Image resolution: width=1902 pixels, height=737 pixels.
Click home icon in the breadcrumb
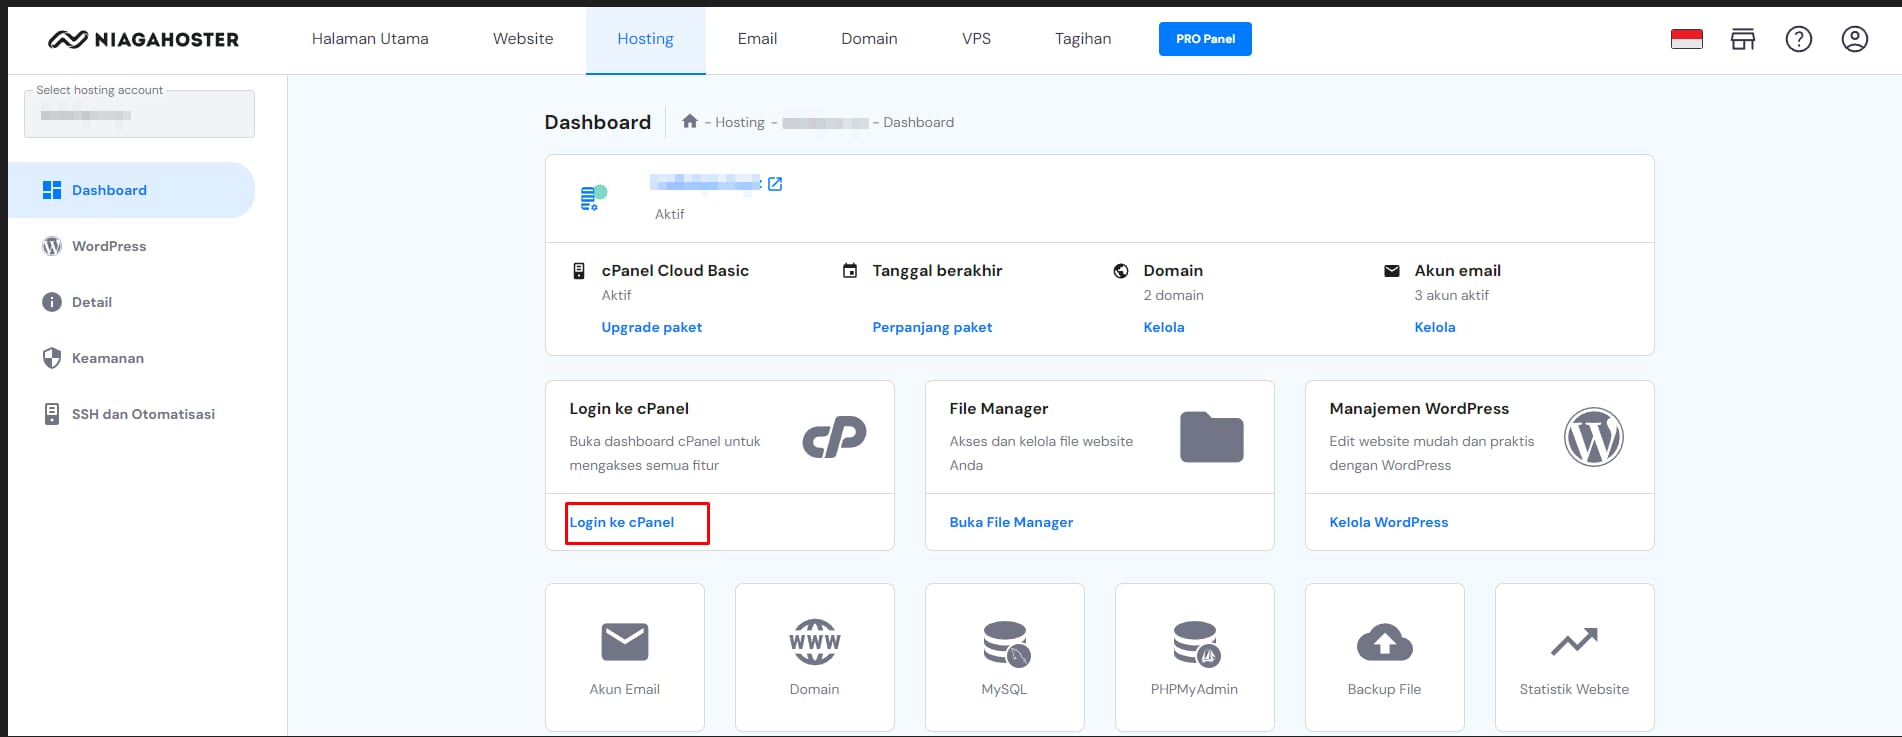pos(689,122)
